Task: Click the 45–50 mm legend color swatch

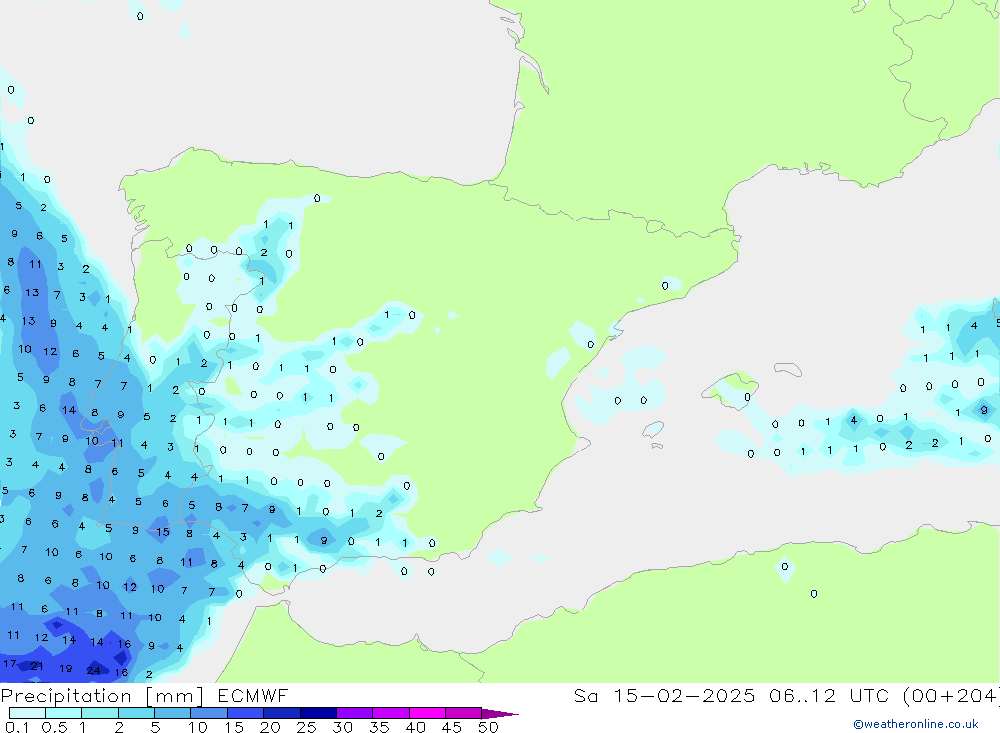Action: pos(464,713)
